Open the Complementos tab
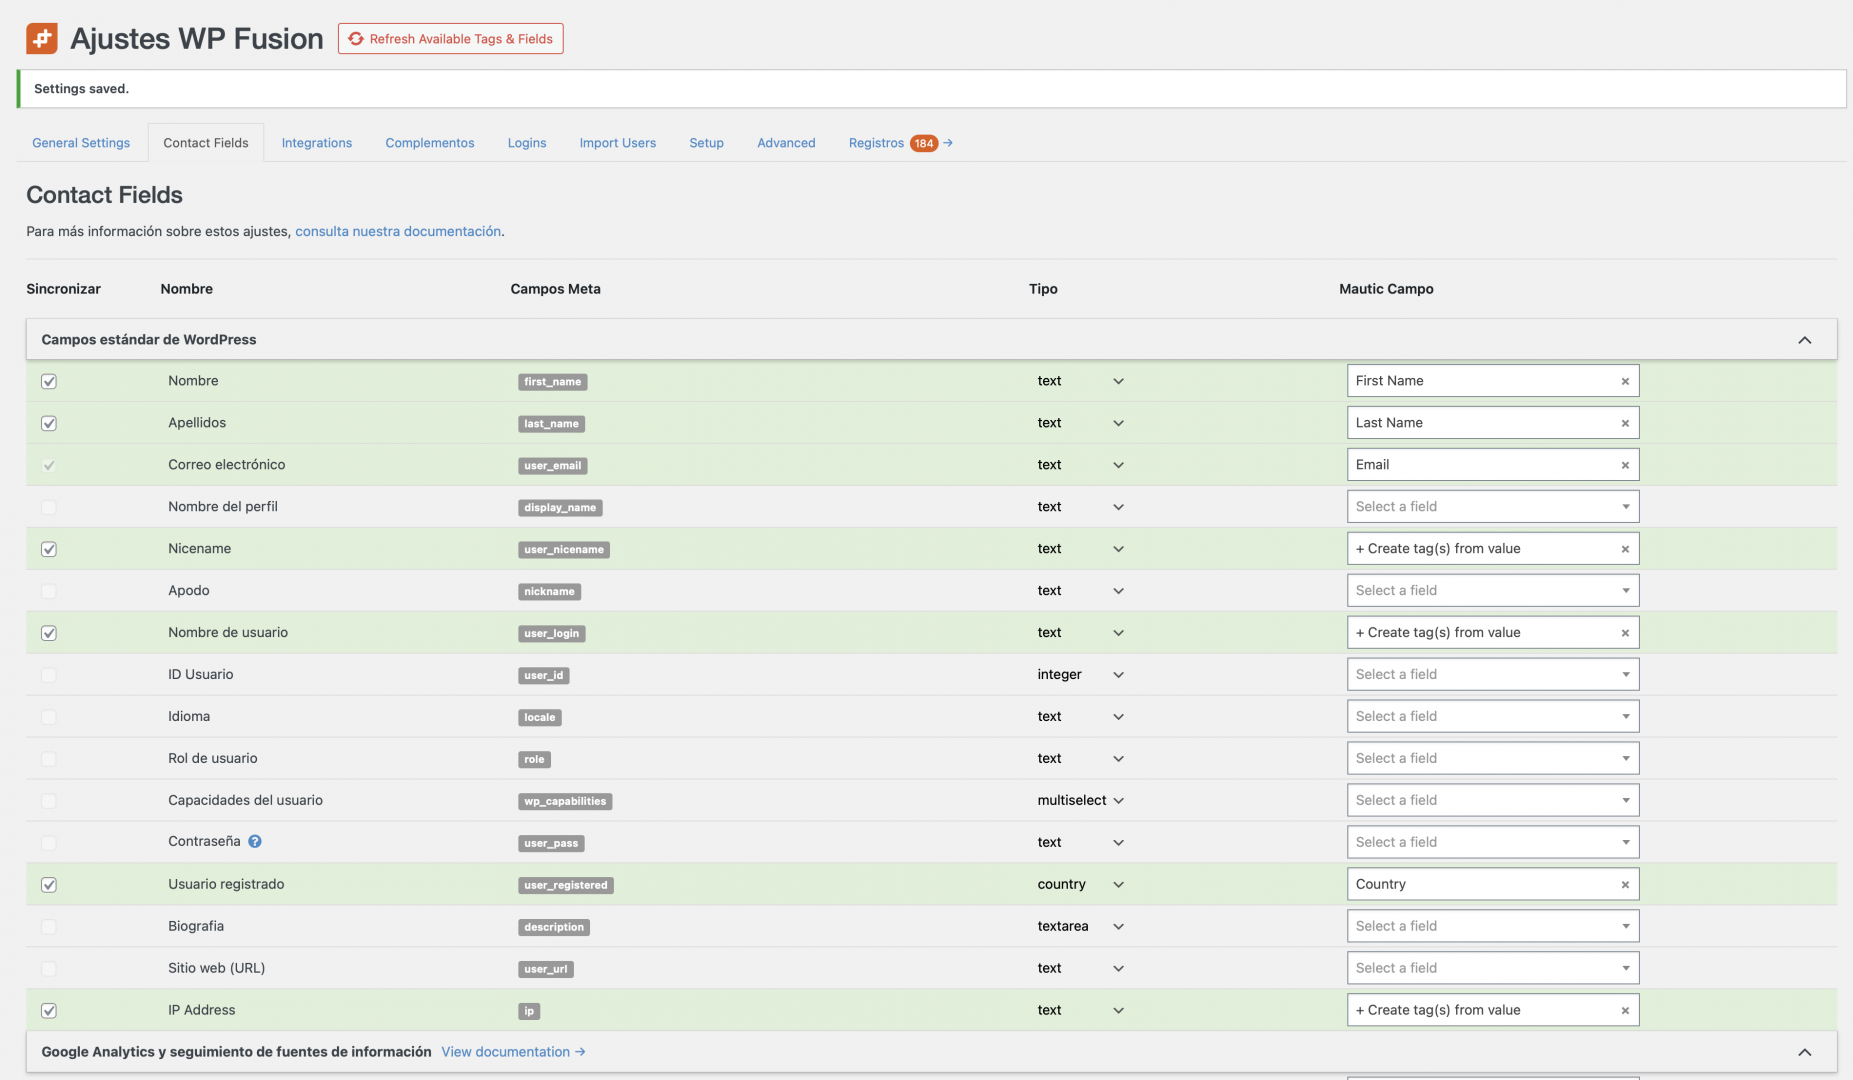The image size is (1853, 1080). tap(430, 143)
